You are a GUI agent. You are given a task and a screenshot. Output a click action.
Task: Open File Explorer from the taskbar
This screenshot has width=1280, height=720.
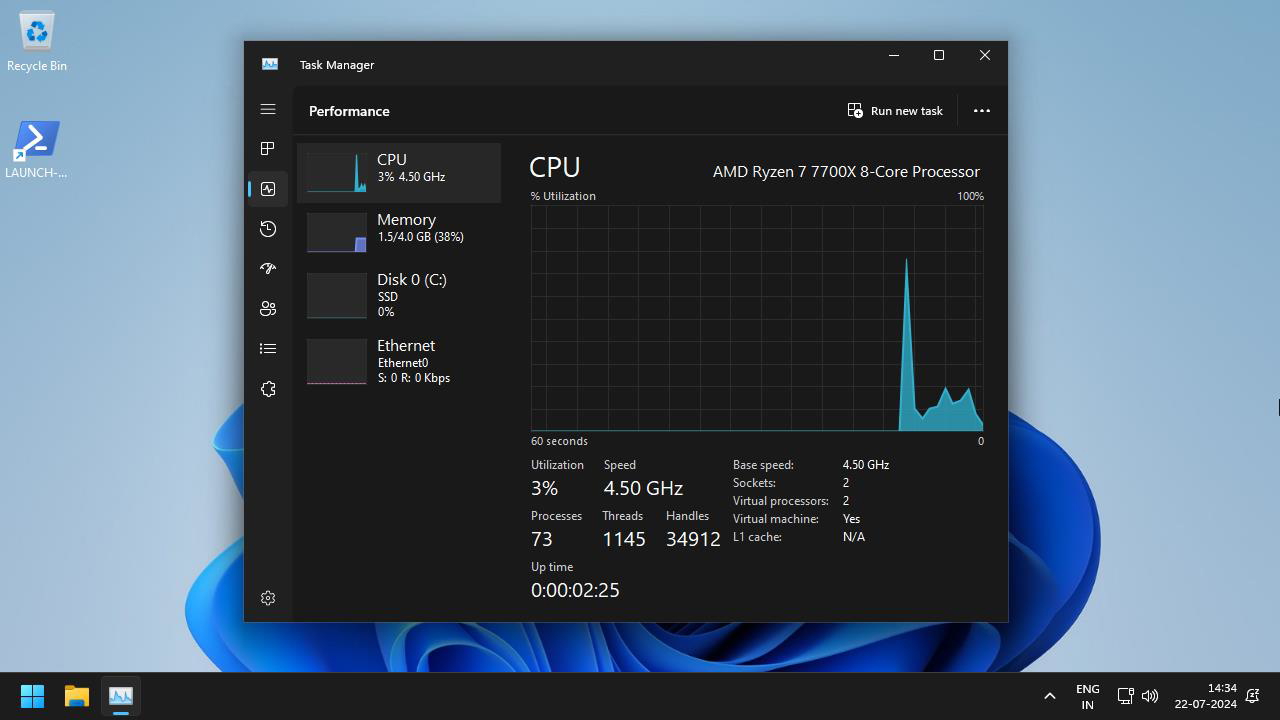click(x=76, y=694)
